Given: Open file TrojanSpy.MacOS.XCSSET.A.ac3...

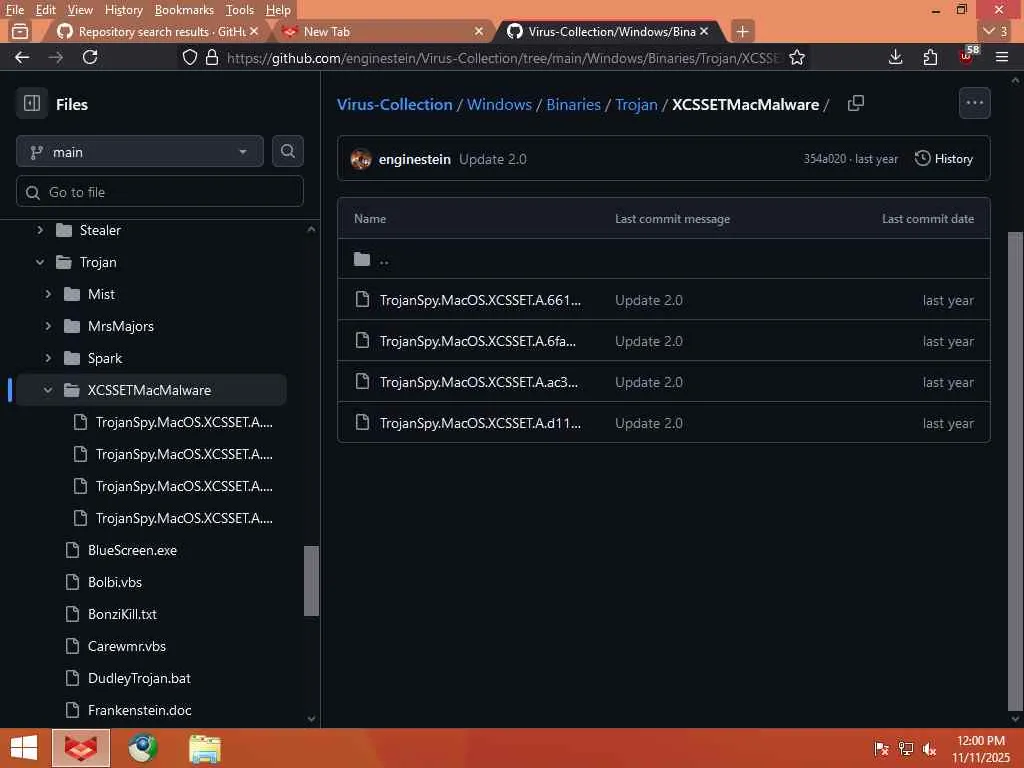Looking at the screenshot, I should (479, 383).
